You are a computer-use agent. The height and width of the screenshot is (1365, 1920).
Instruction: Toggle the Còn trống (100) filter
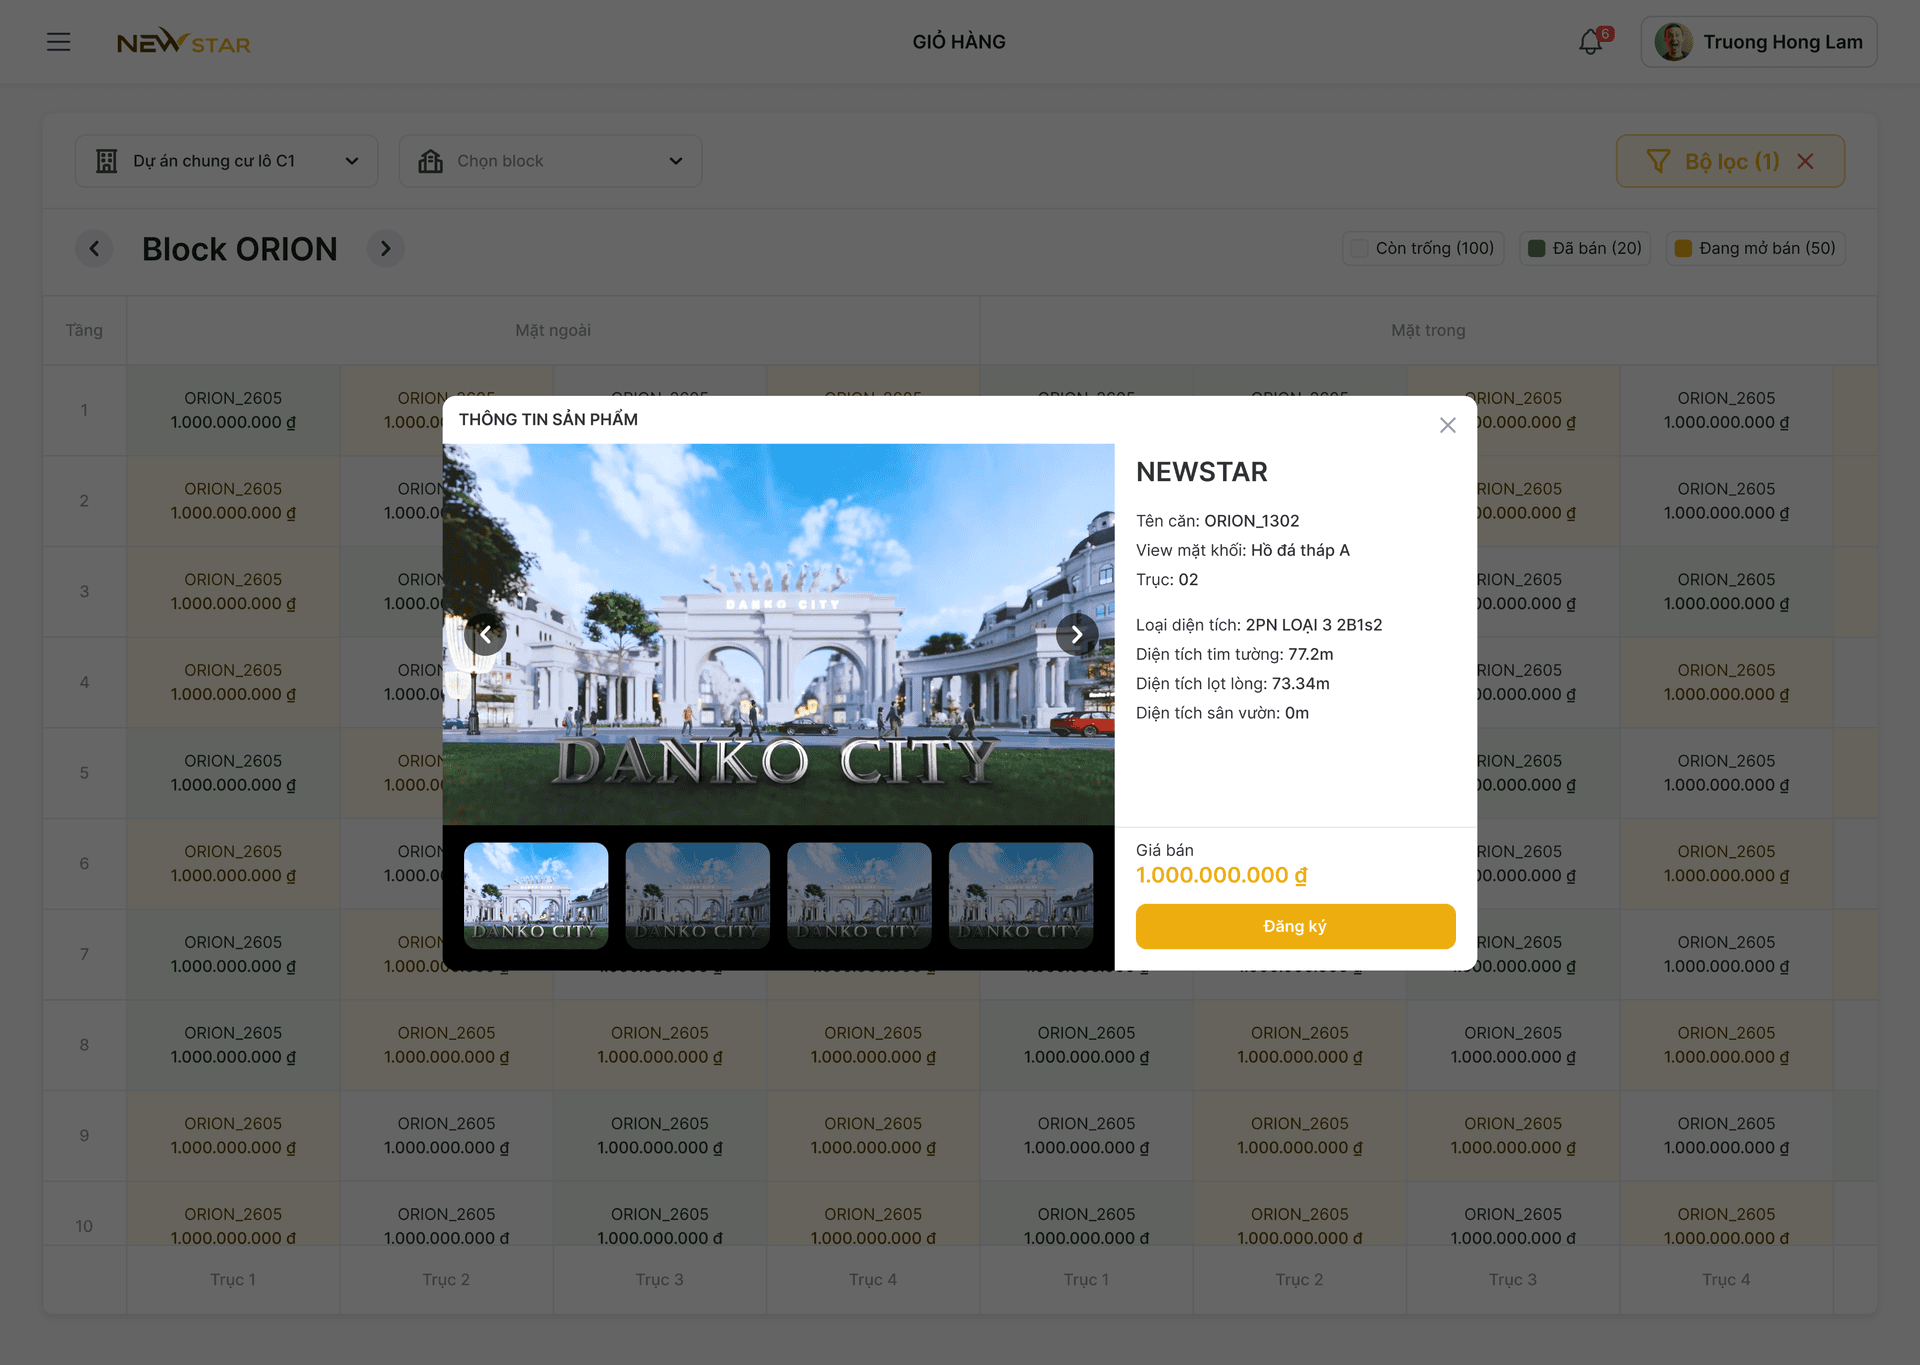coord(1422,248)
